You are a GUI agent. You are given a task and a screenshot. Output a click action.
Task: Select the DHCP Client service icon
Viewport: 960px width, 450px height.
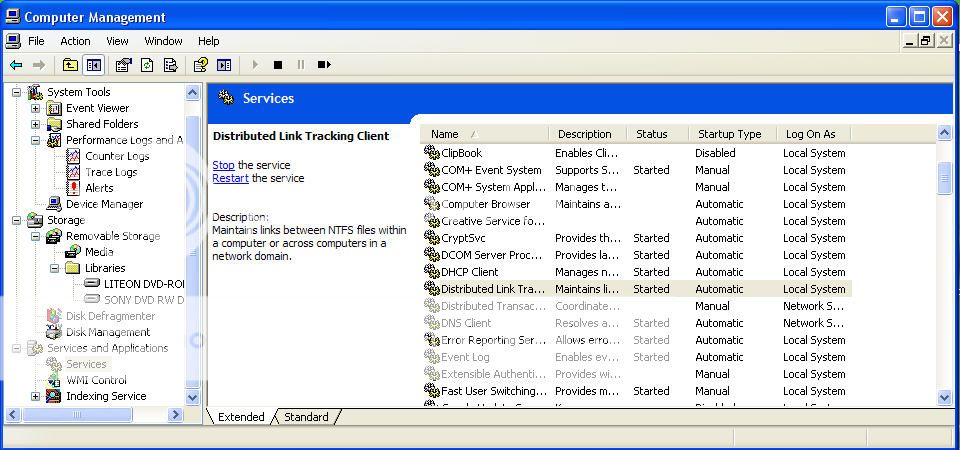pyautogui.click(x=432, y=272)
